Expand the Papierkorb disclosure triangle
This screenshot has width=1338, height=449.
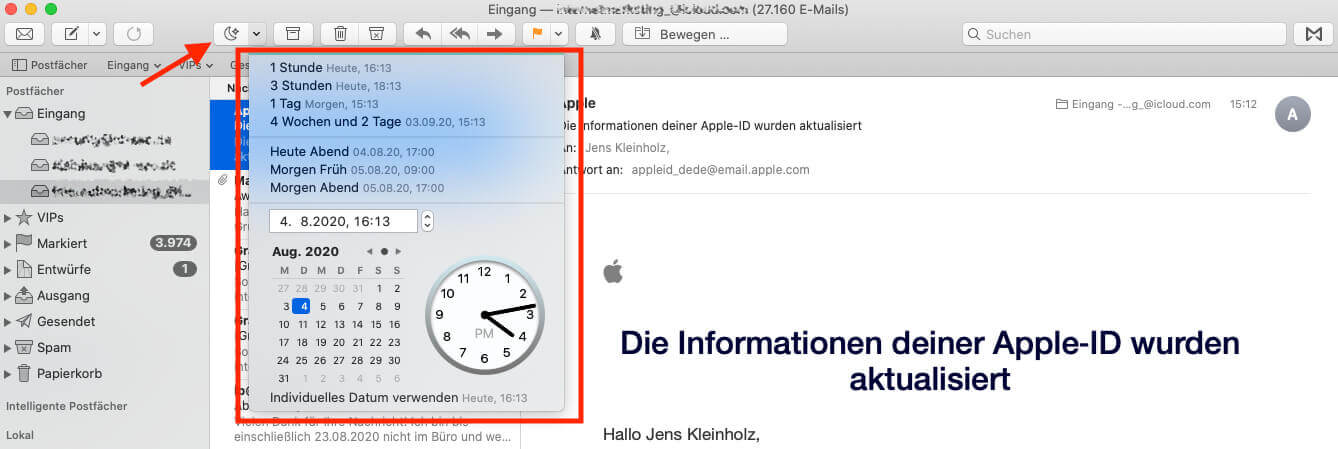pyautogui.click(x=8, y=374)
